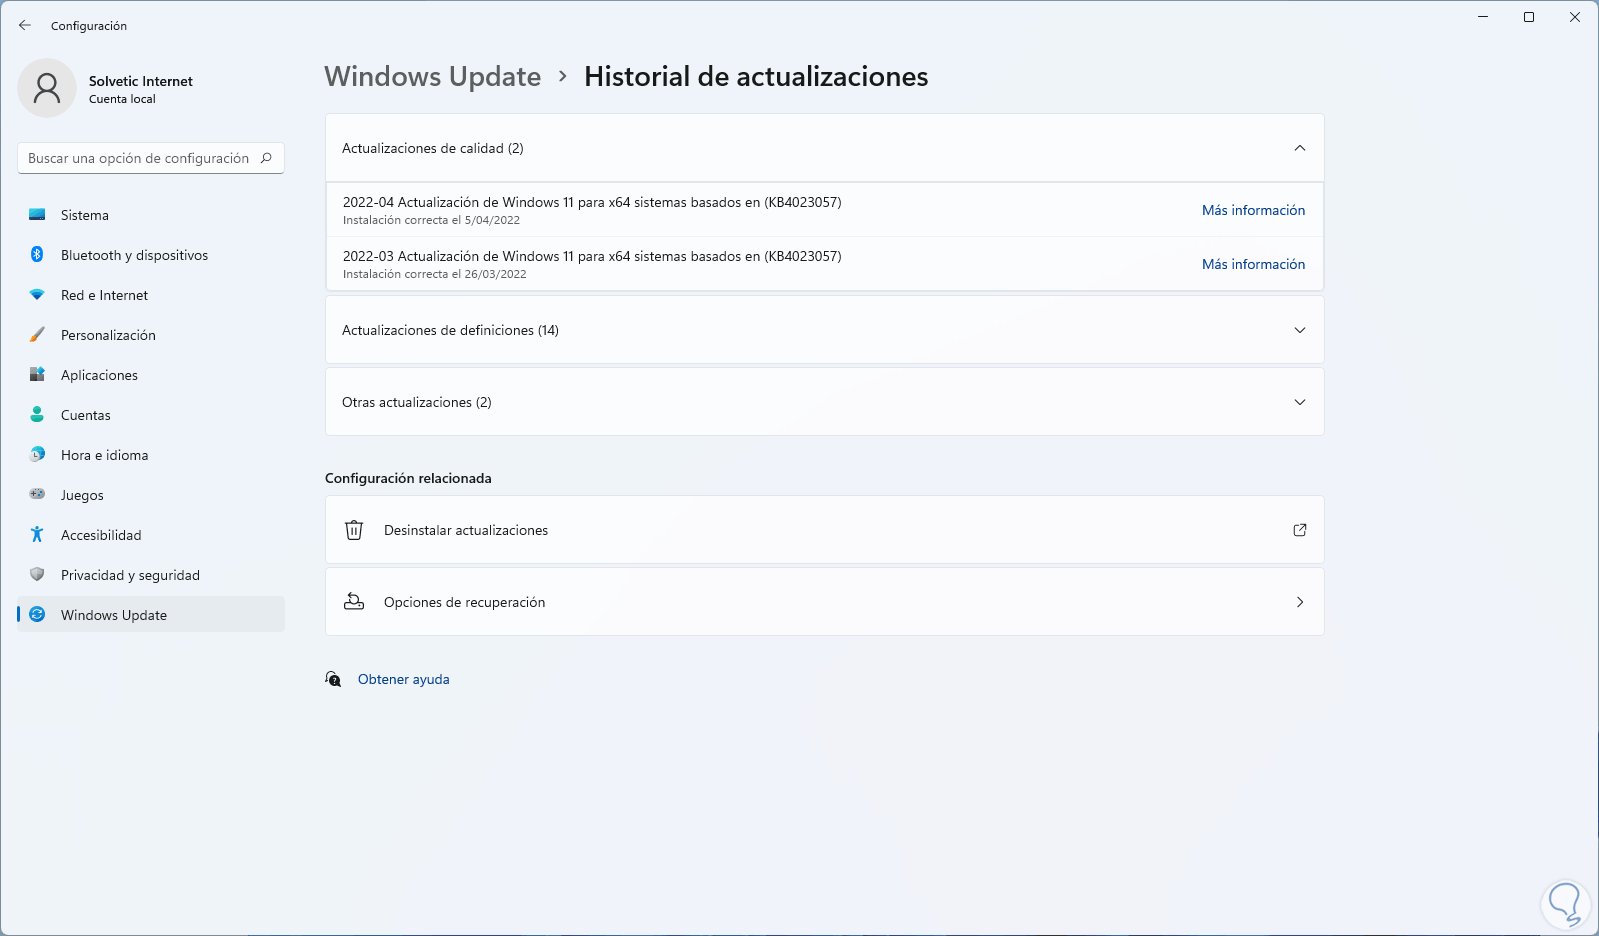Click Más información for 2022-03 update
The height and width of the screenshot is (936, 1599).
pos(1253,264)
